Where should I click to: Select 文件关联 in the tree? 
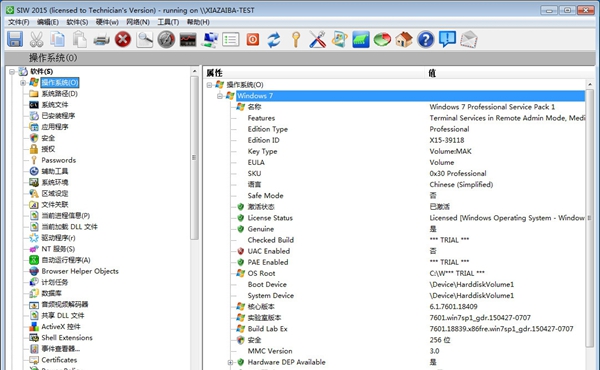coord(55,205)
